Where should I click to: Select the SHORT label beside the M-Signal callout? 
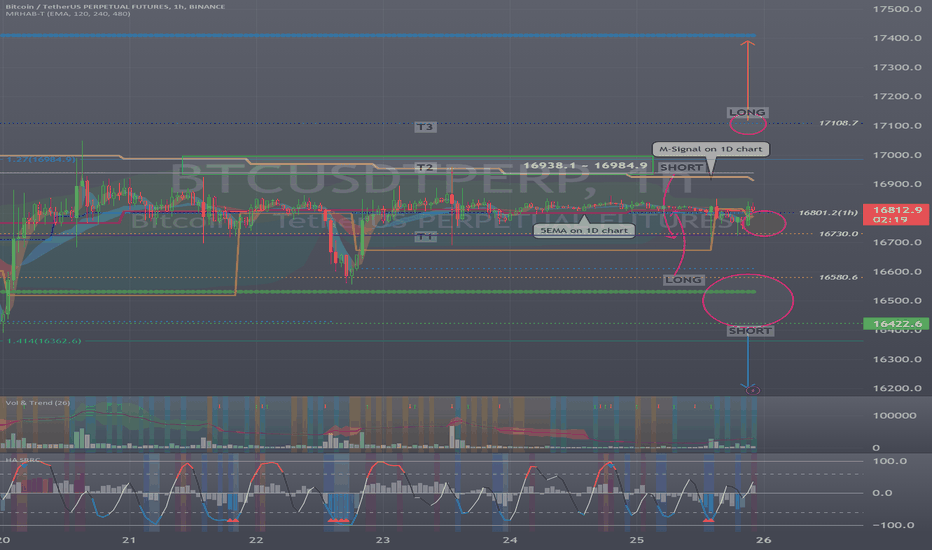(x=681, y=168)
